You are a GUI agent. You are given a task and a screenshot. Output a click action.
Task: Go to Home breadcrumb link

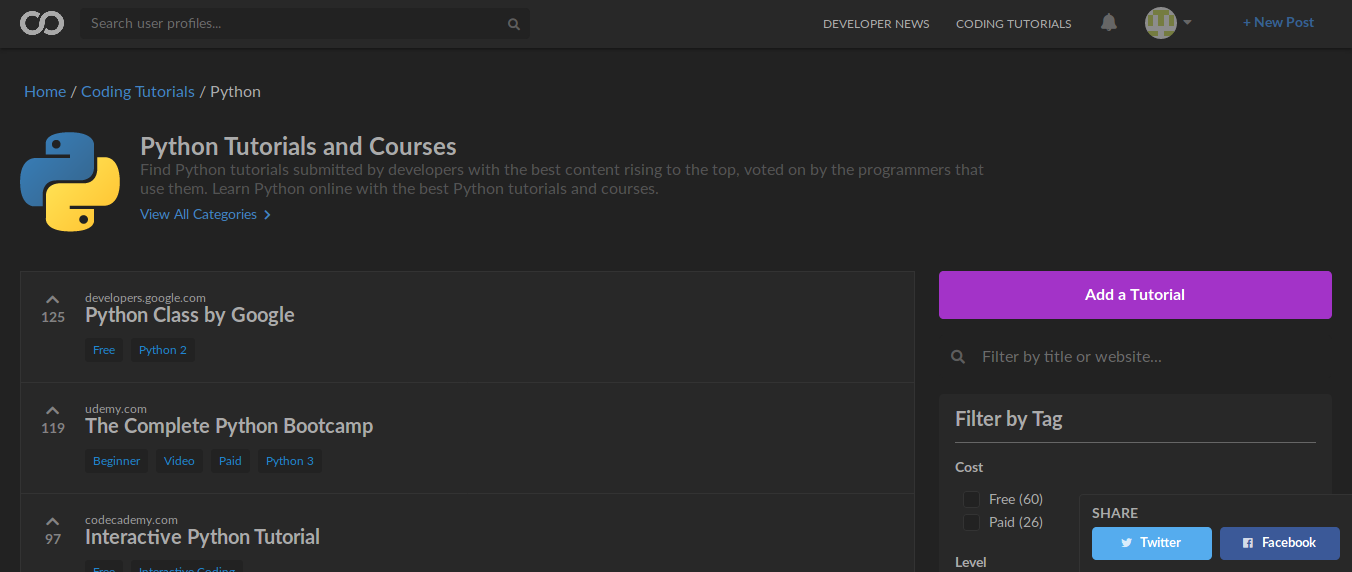coord(45,91)
